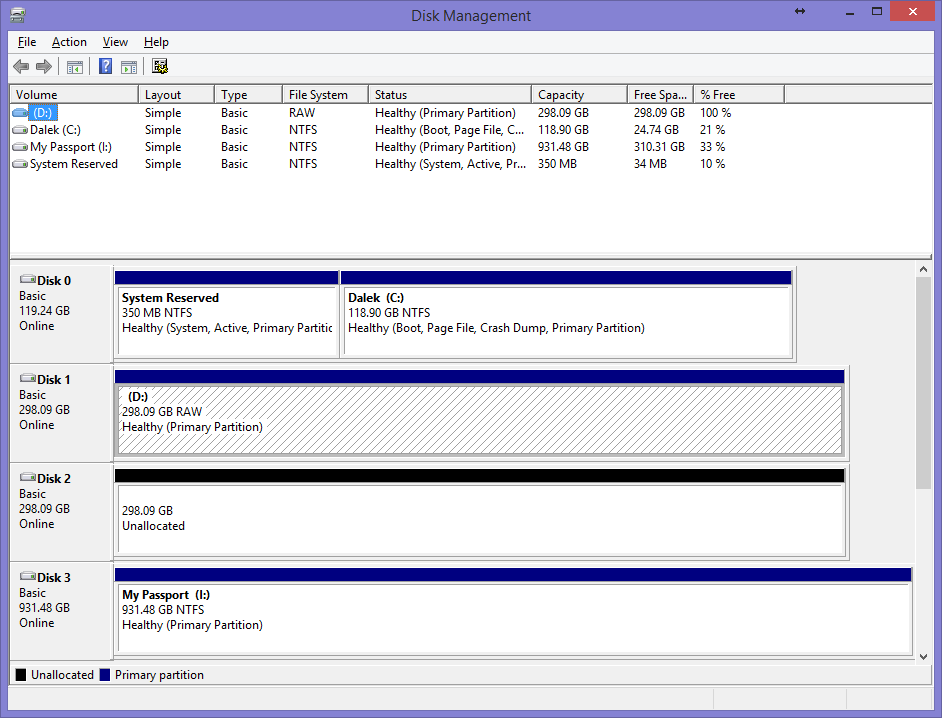Click the Disk 2 drive icon

tap(28, 478)
